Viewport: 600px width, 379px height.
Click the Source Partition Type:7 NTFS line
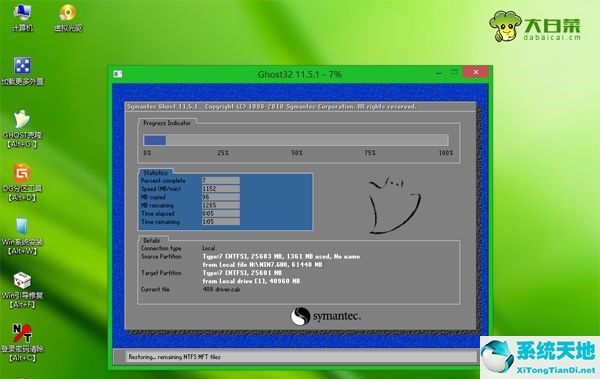[x=281, y=256]
